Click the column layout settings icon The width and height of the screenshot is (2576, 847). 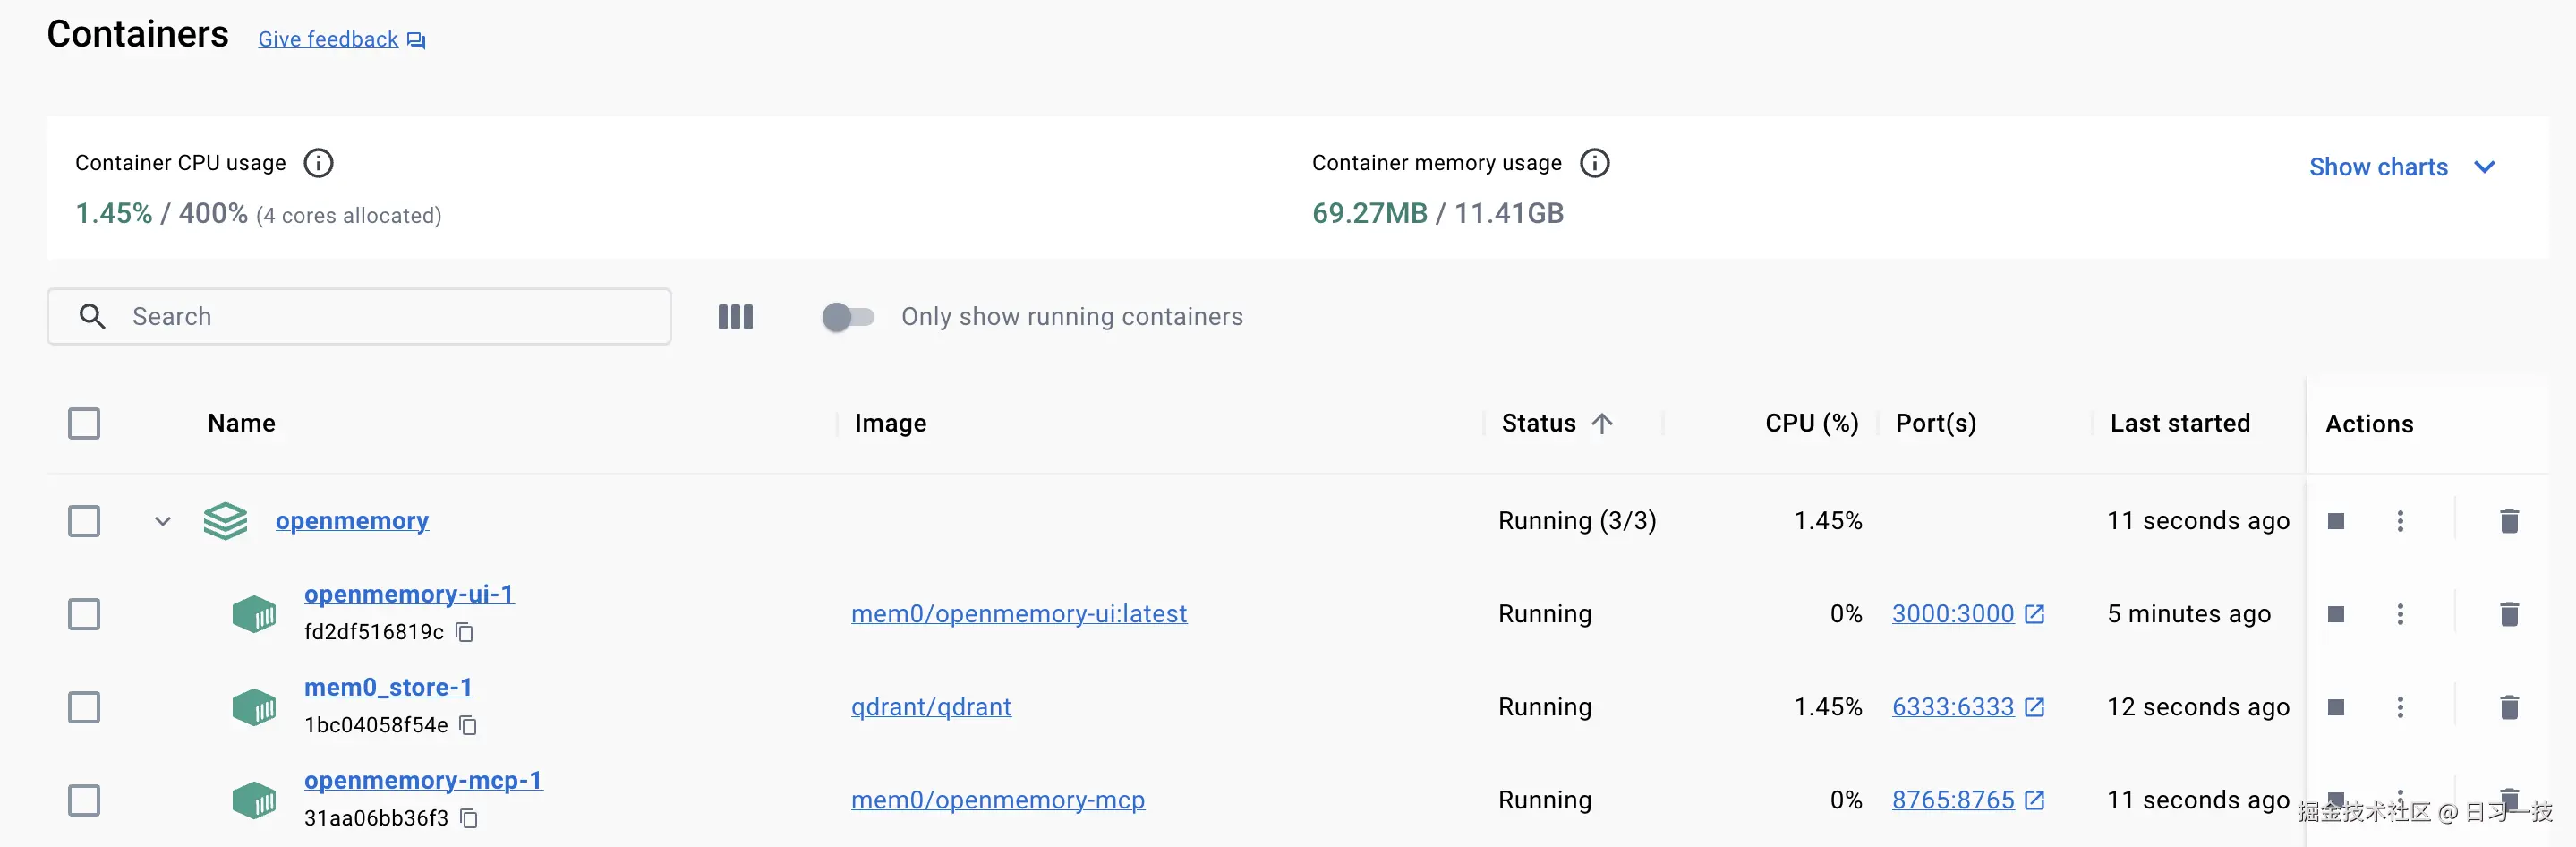pos(735,317)
